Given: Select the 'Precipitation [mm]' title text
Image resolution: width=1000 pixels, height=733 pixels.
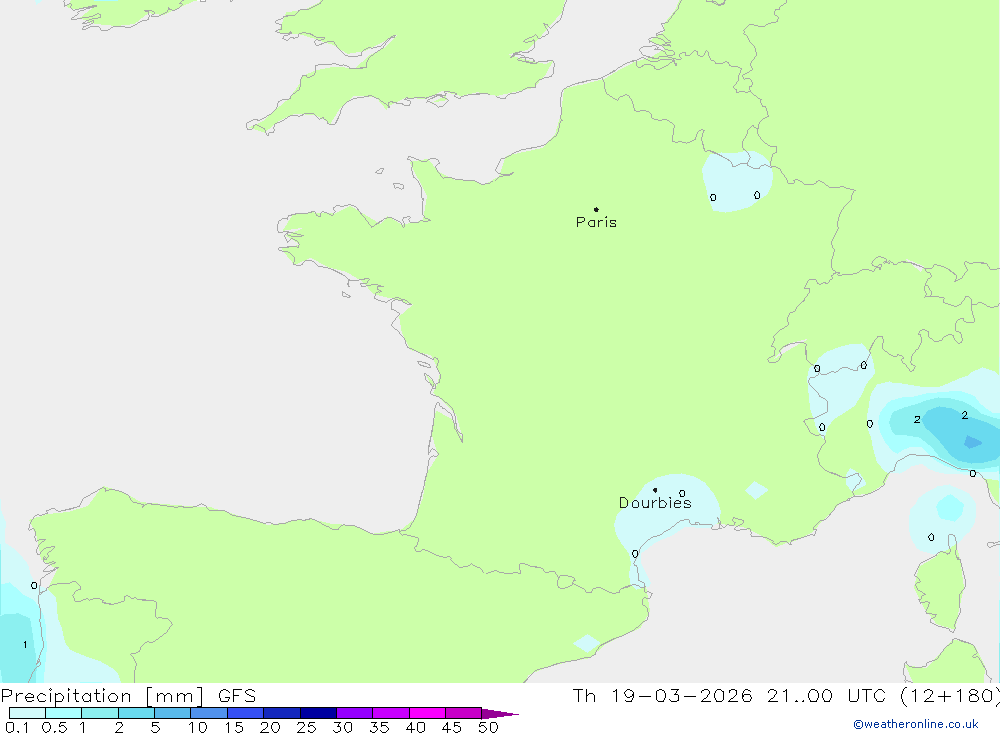Looking at the screenshot, I should [102, 695].
